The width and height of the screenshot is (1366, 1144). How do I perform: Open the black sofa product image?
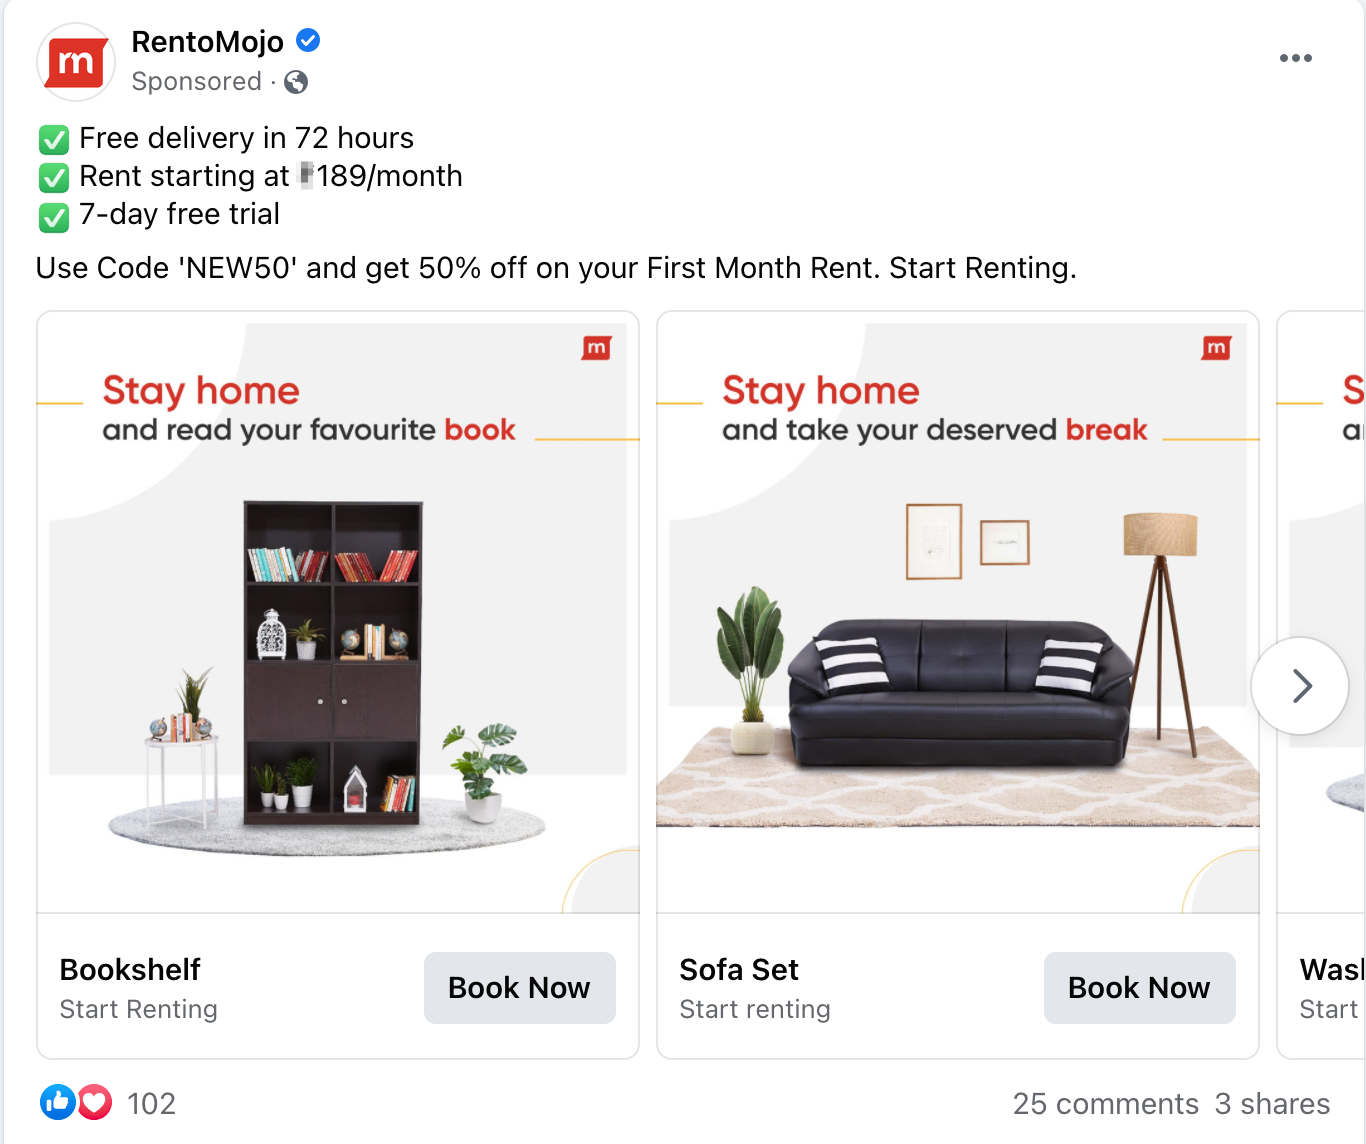coord(958,612)
